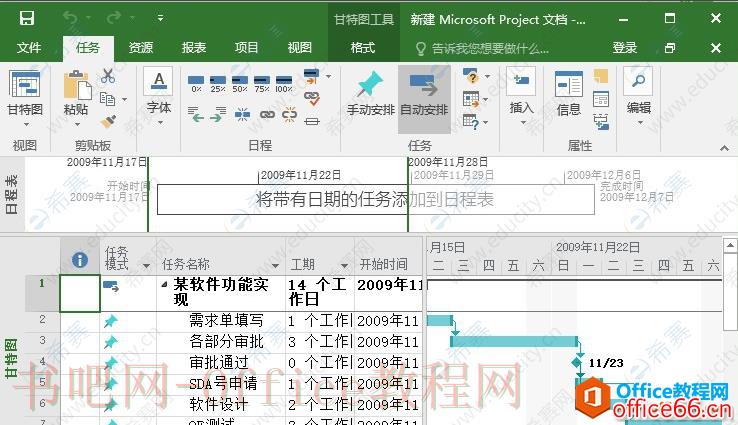Switch to the 格式 ribbon tab
The height and width of the screenshot is (425, 738).
[x=363, y=48]
